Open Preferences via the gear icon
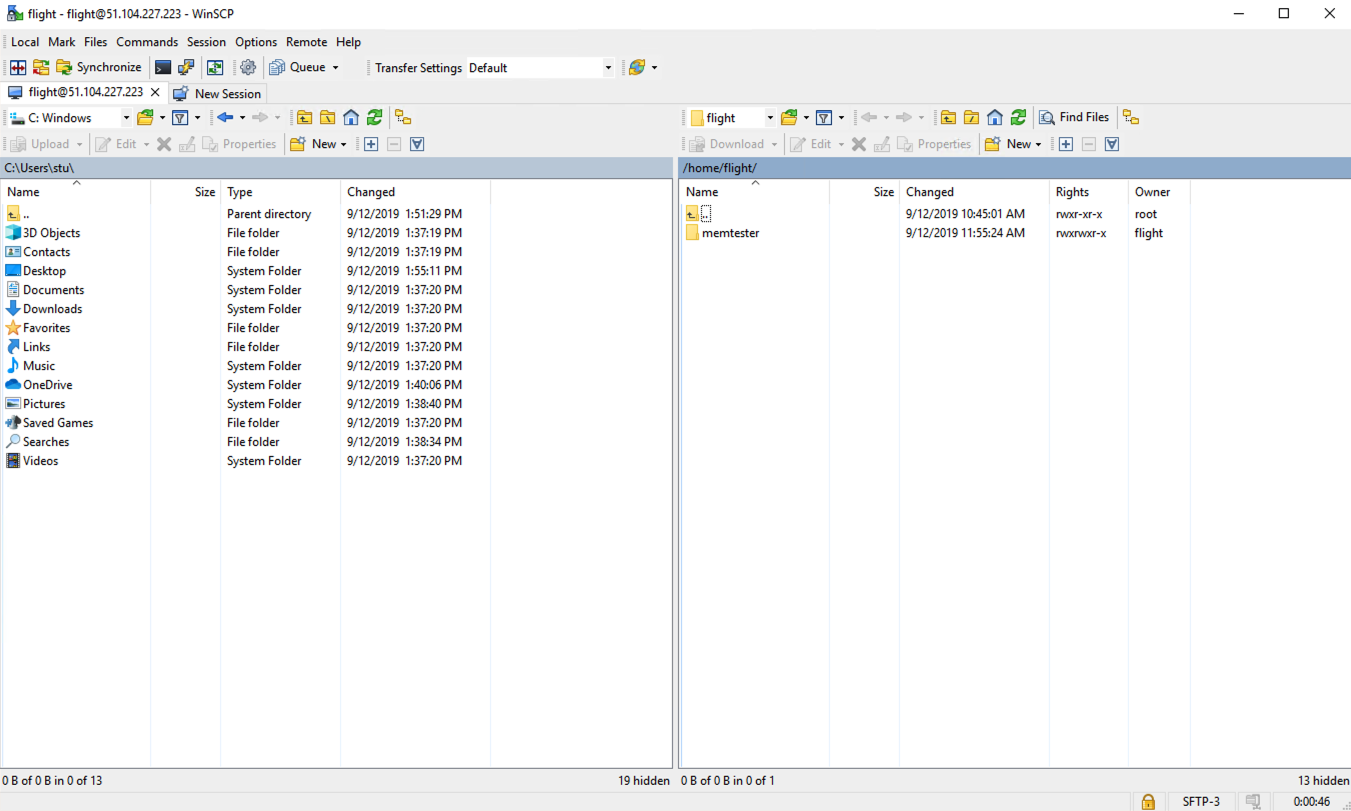Image resolution: width=1351 pixels, height=811 pixels. [x=248, y=68]
